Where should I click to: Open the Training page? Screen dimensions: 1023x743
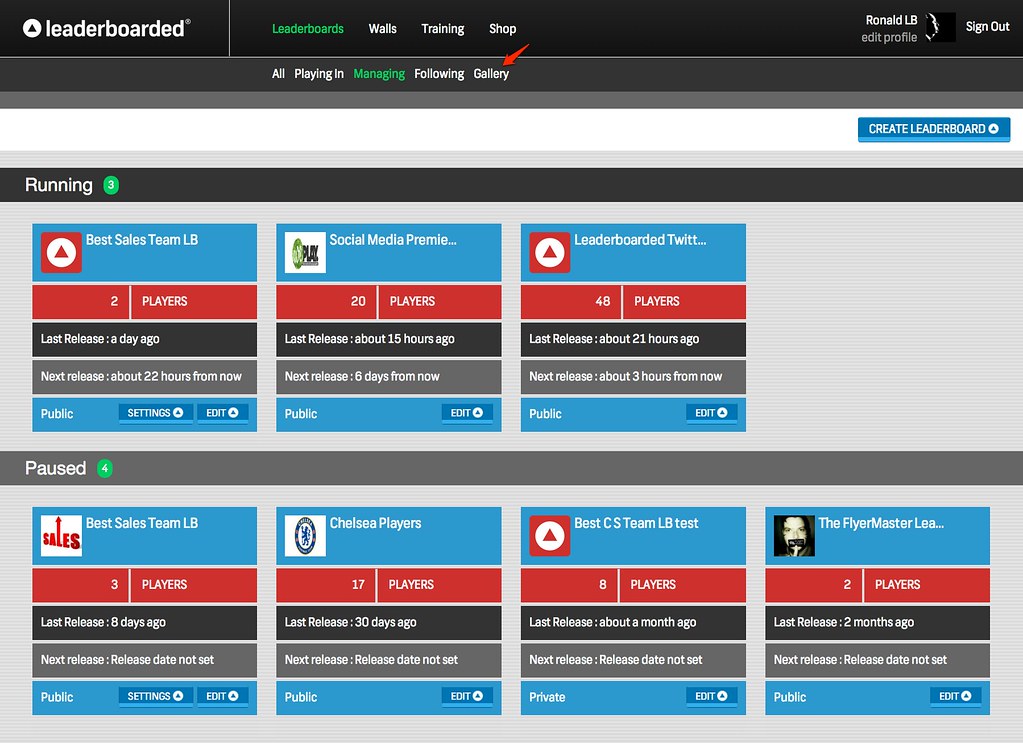[442, 29]
